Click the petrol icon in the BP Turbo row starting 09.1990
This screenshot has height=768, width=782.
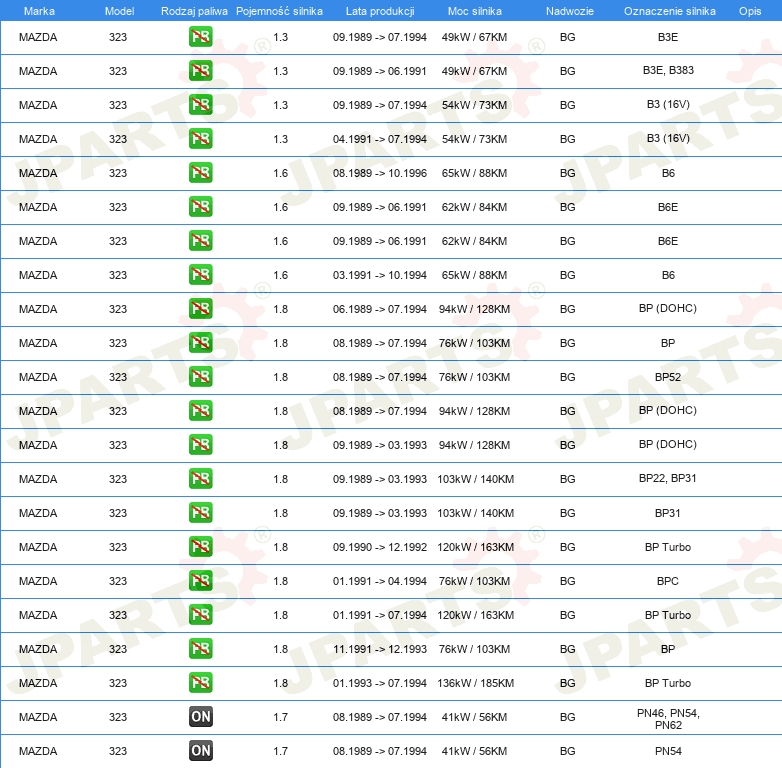point(200,547)
